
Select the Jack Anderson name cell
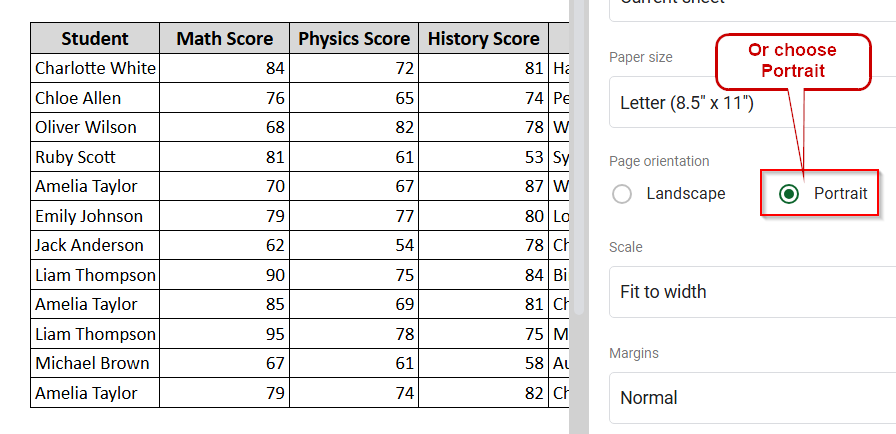click(95, 246)
